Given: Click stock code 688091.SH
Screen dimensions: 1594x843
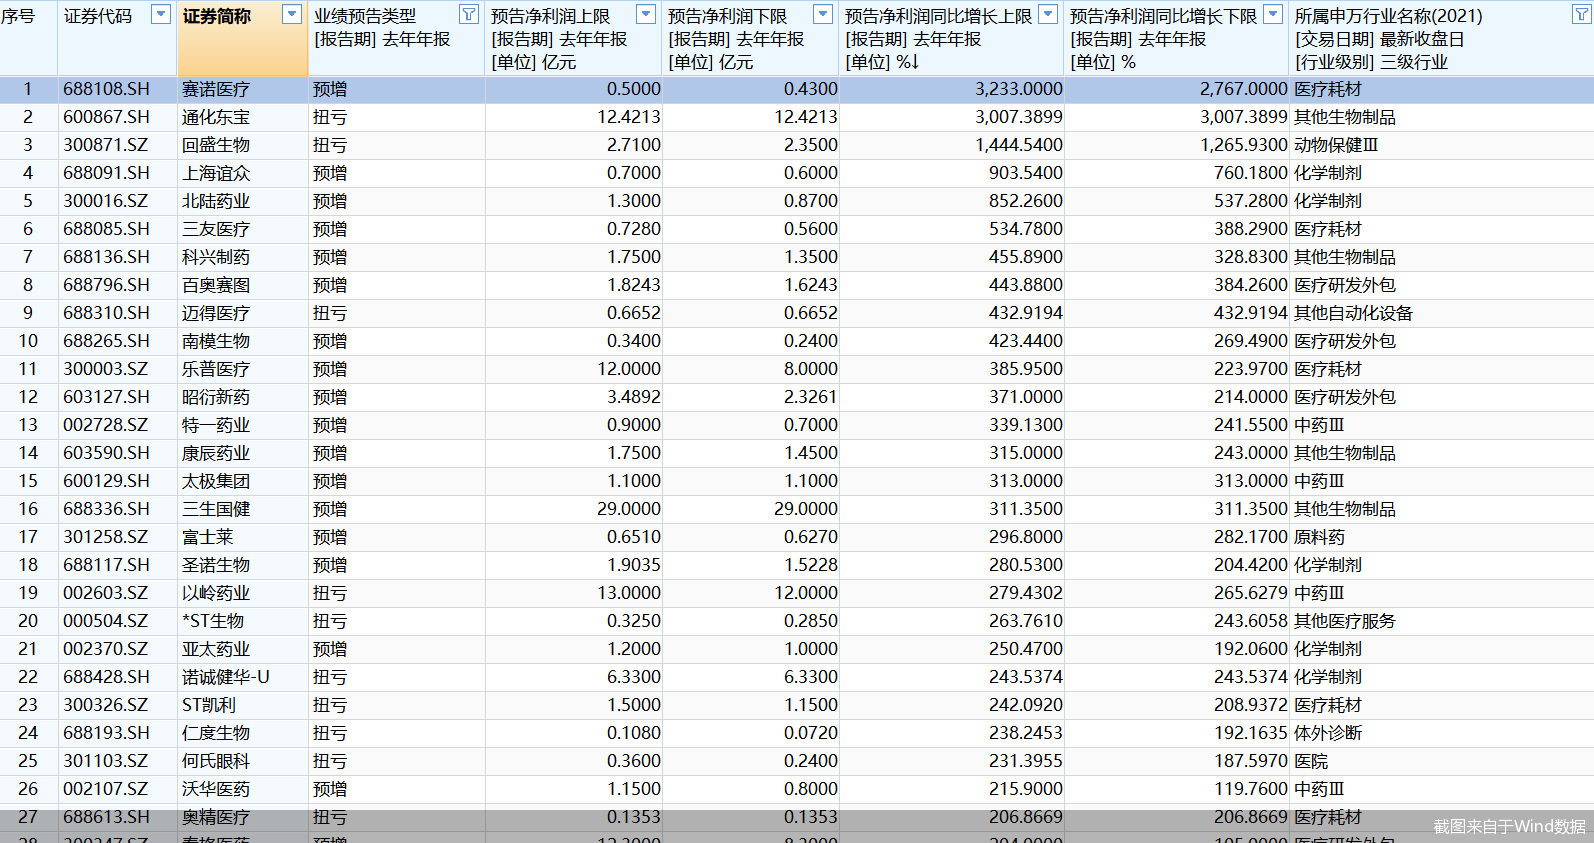Looking at the screenshot, I should coord(106,173).
